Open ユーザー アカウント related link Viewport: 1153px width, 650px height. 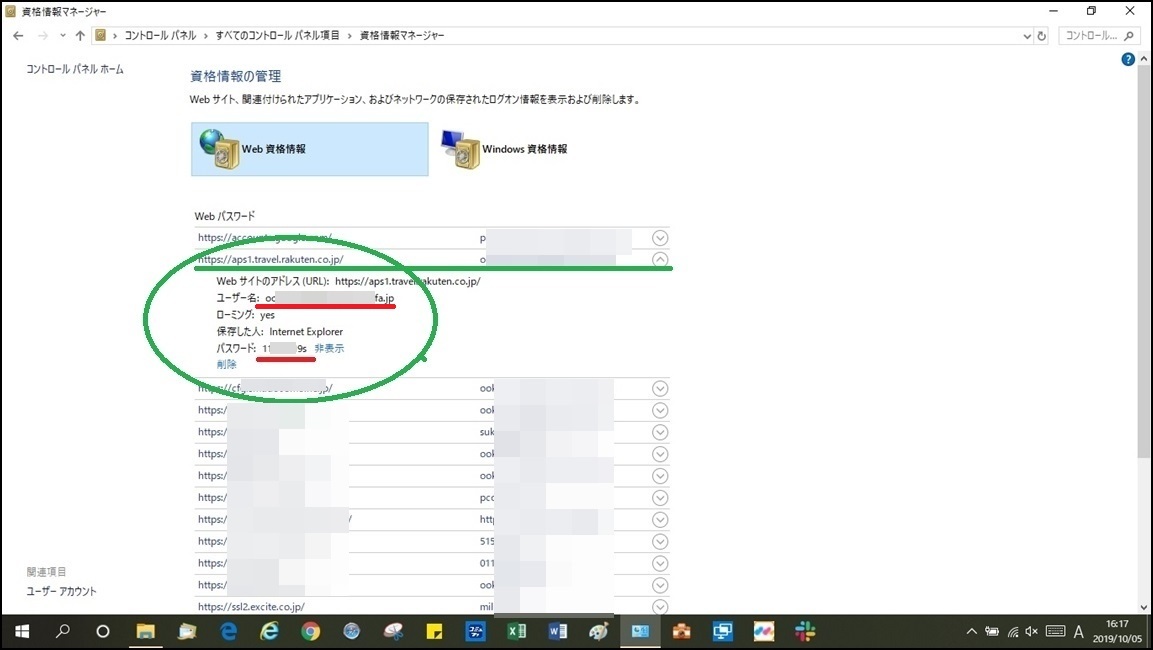pos(62,591)
